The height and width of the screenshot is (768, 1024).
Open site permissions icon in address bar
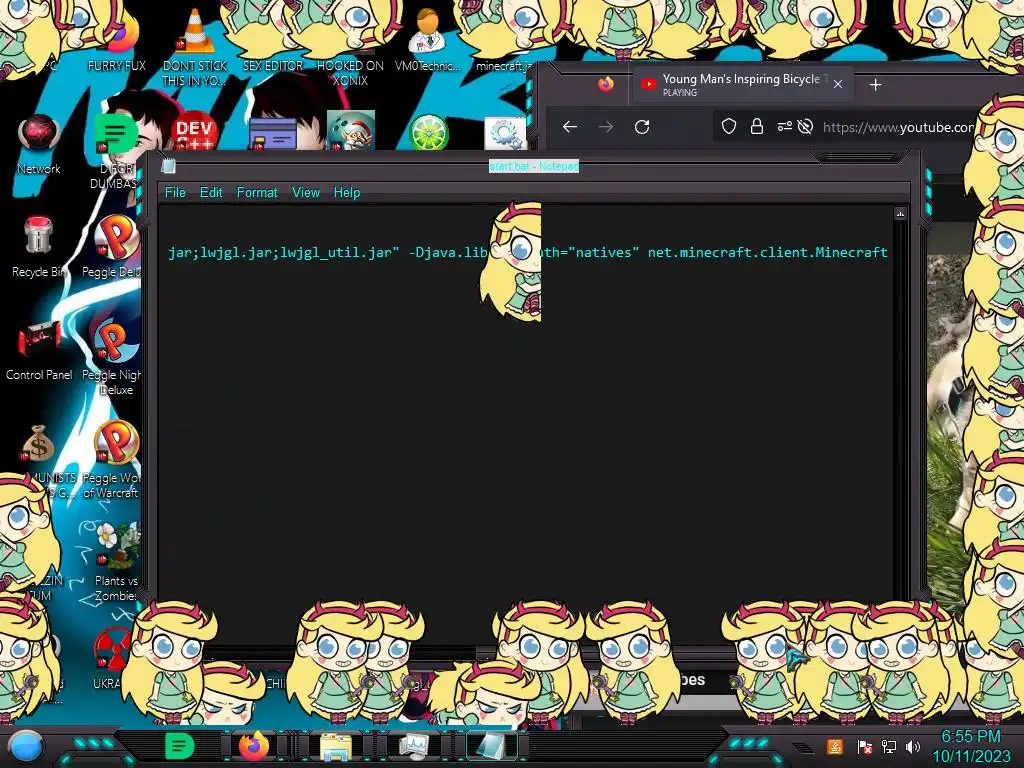click(x=784, y=127)
